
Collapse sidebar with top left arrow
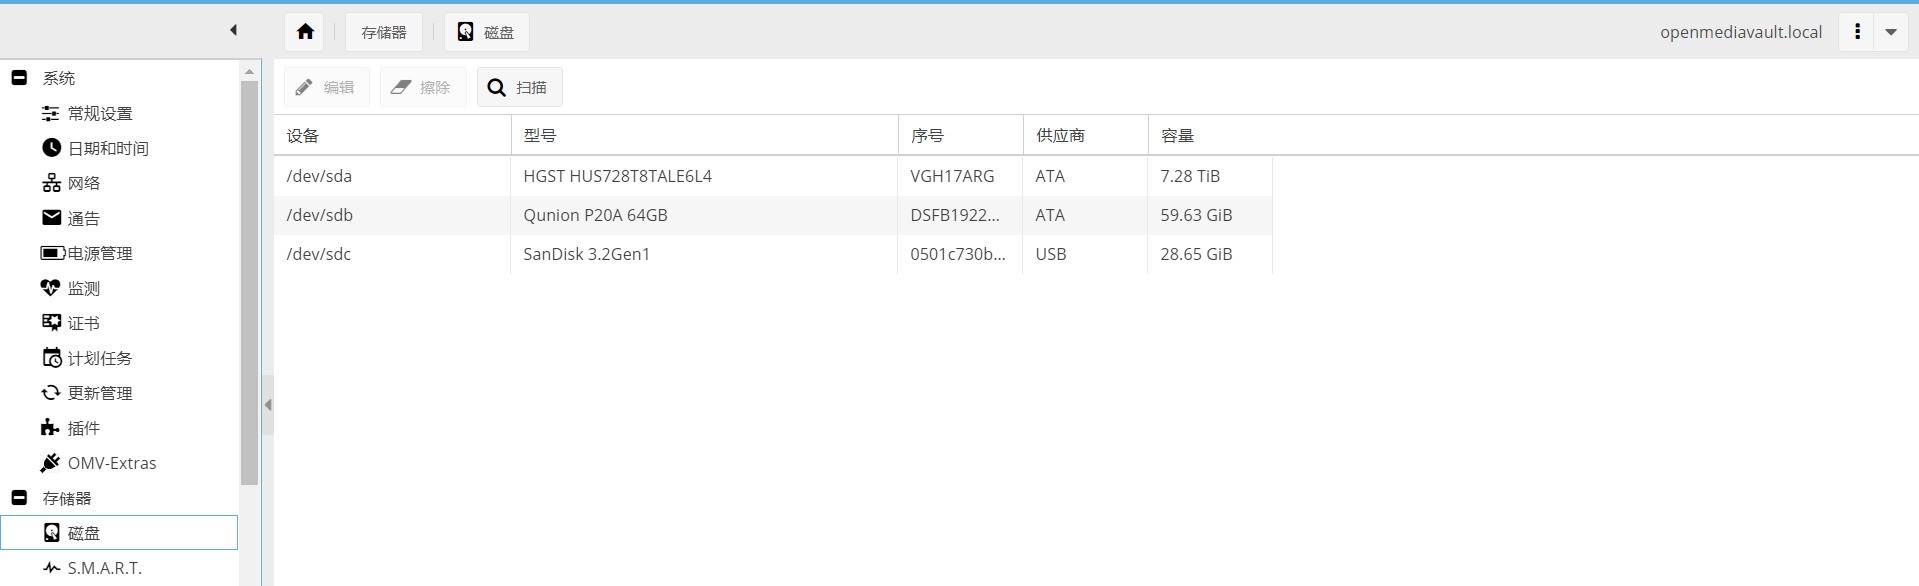click(233, 30)
